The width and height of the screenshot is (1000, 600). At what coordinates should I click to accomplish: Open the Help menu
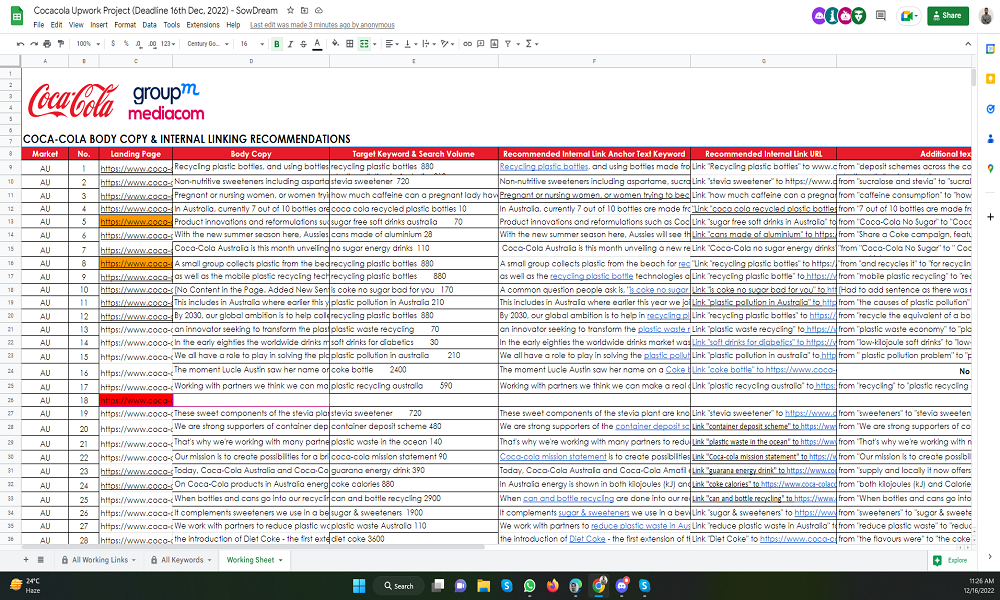point(233,25)
